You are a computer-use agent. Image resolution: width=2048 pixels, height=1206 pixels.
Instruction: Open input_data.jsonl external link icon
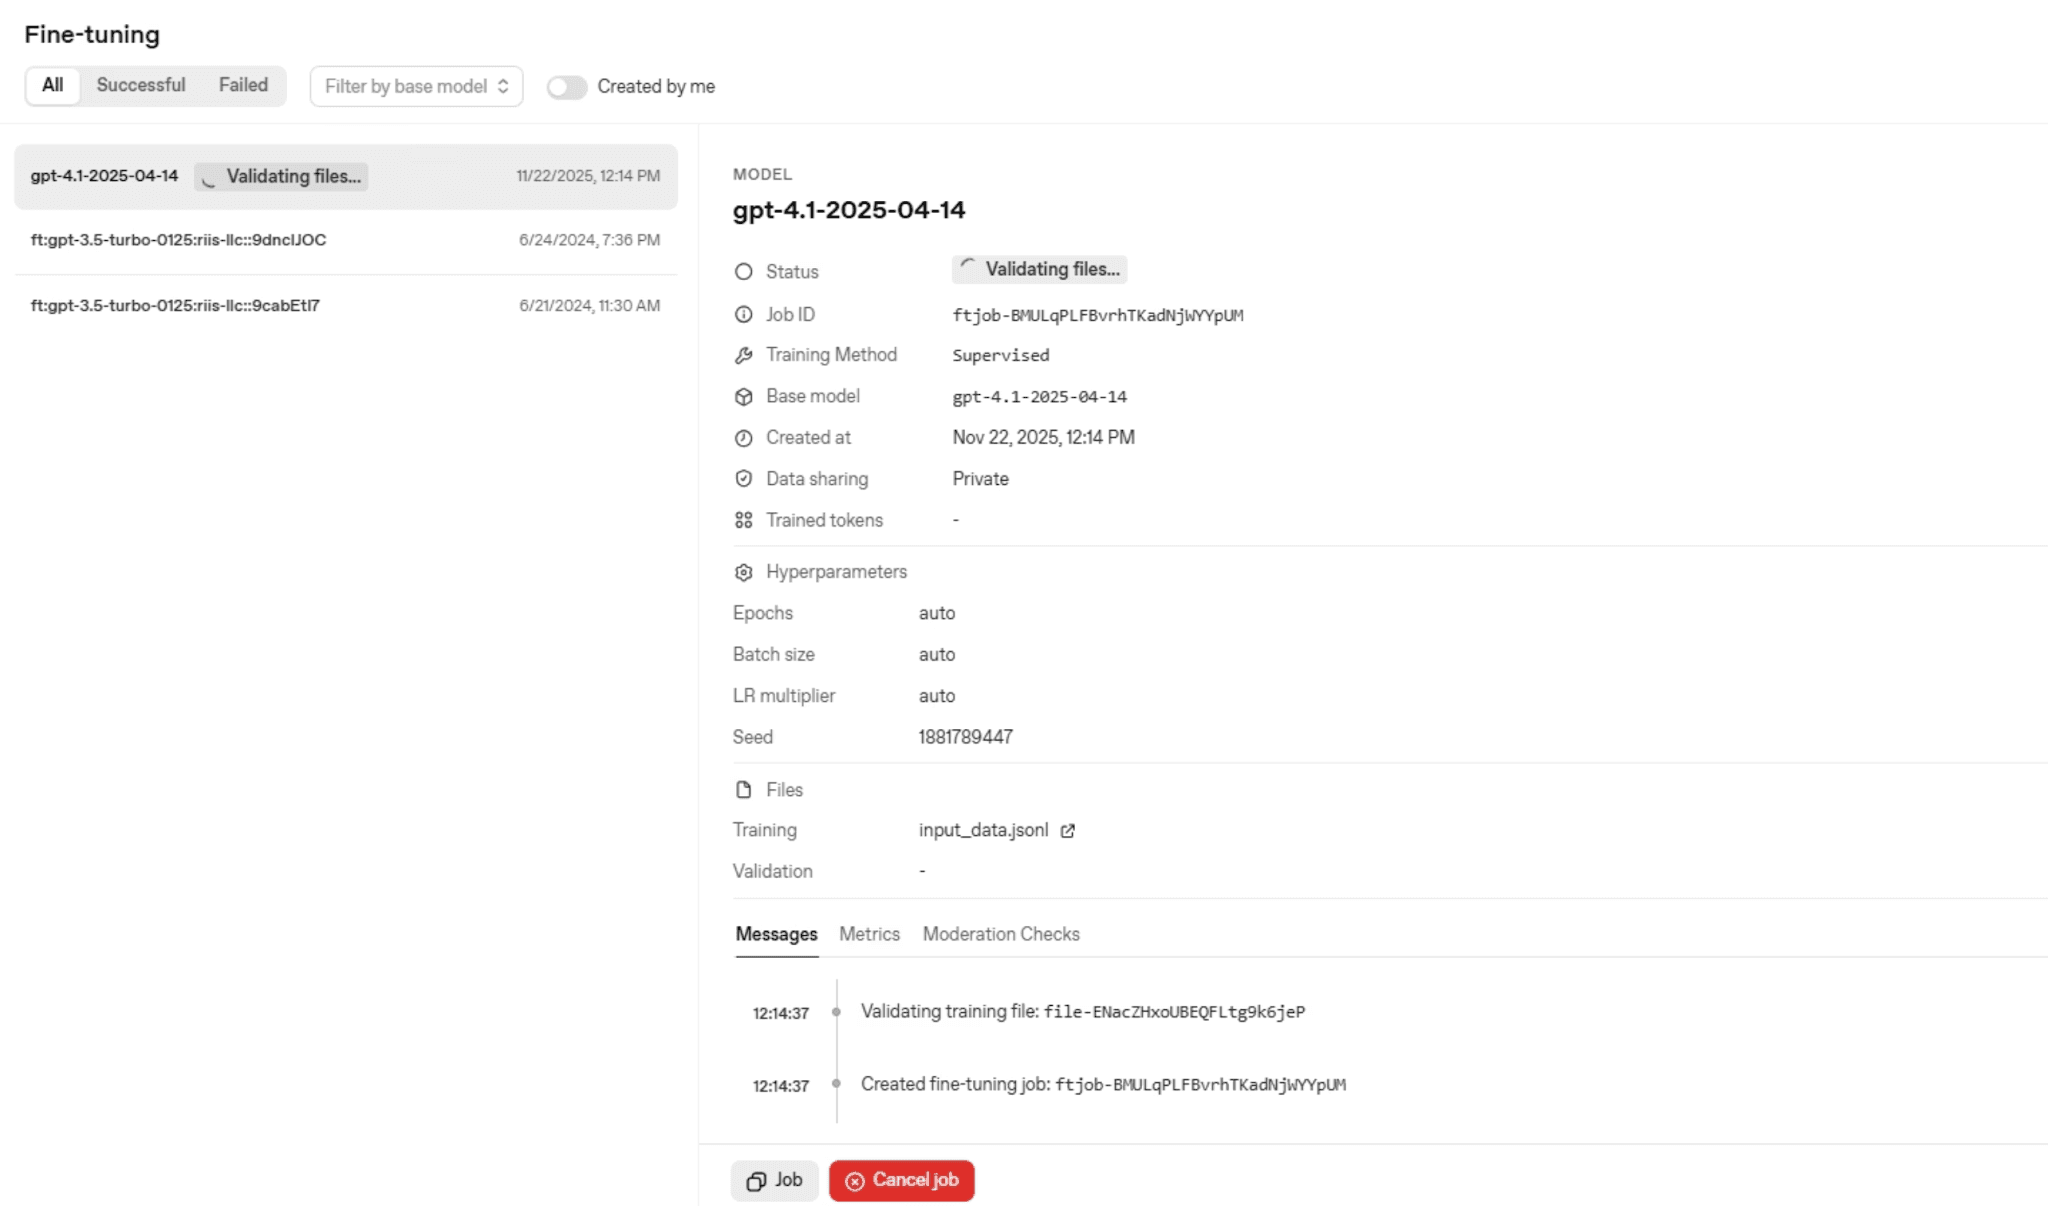(1067, 831)
